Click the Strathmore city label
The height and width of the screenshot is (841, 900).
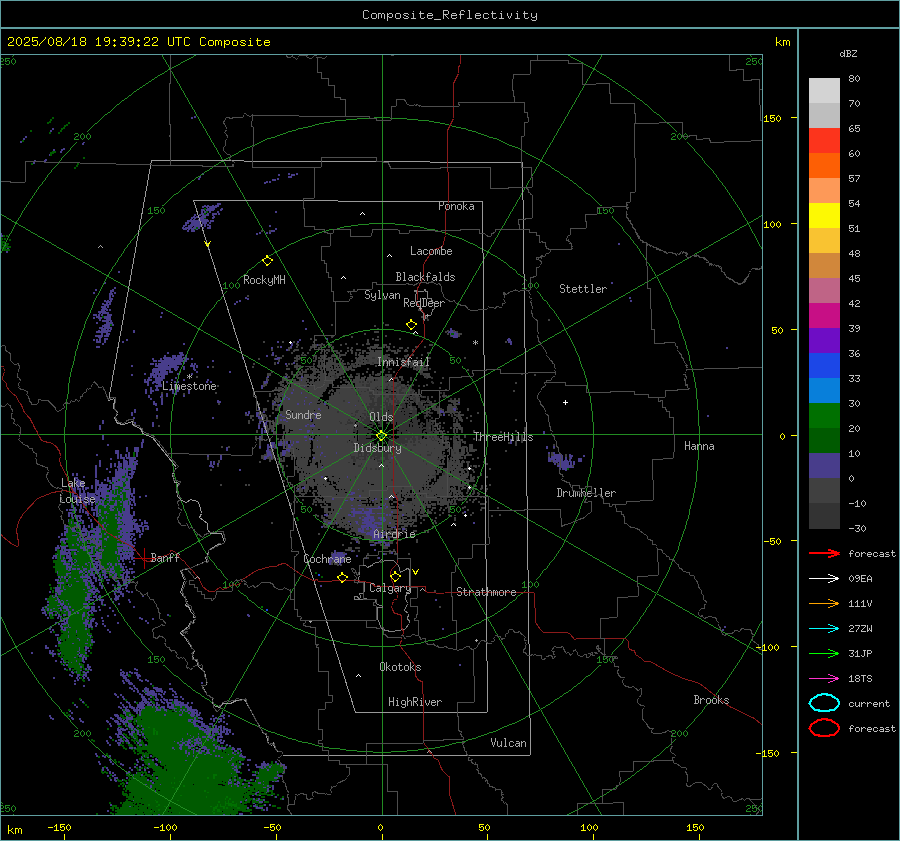click(x=486, y=592)
